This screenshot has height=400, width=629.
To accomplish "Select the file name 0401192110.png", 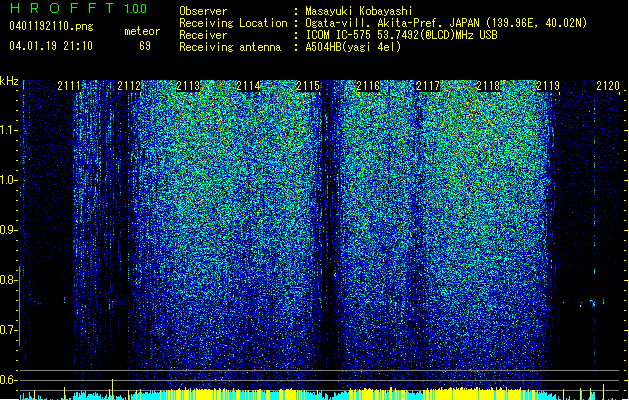I will 51,26.
